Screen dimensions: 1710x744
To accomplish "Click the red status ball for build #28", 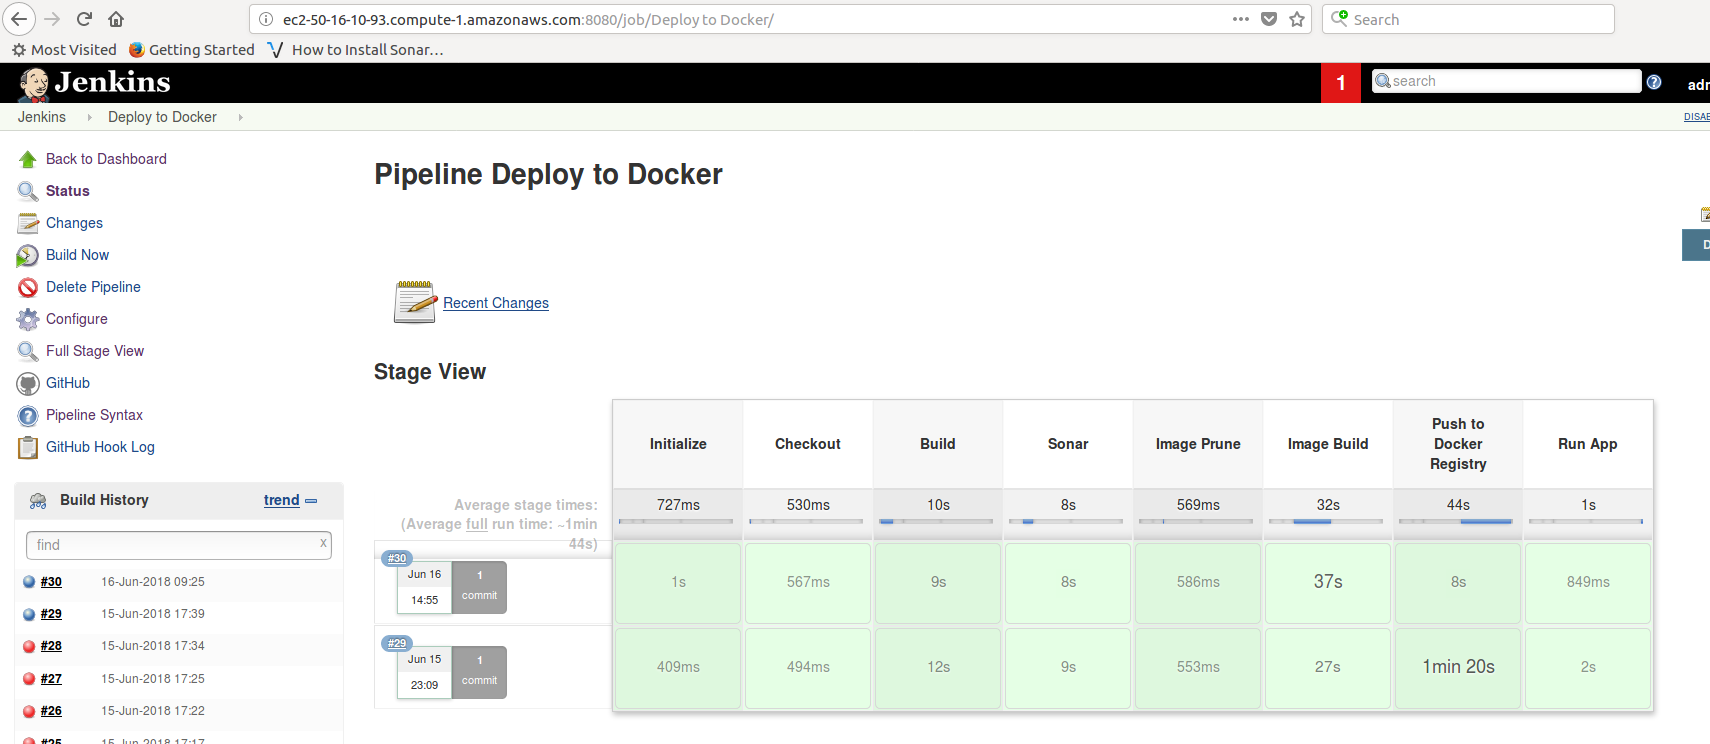I will [x=29, y=646].
